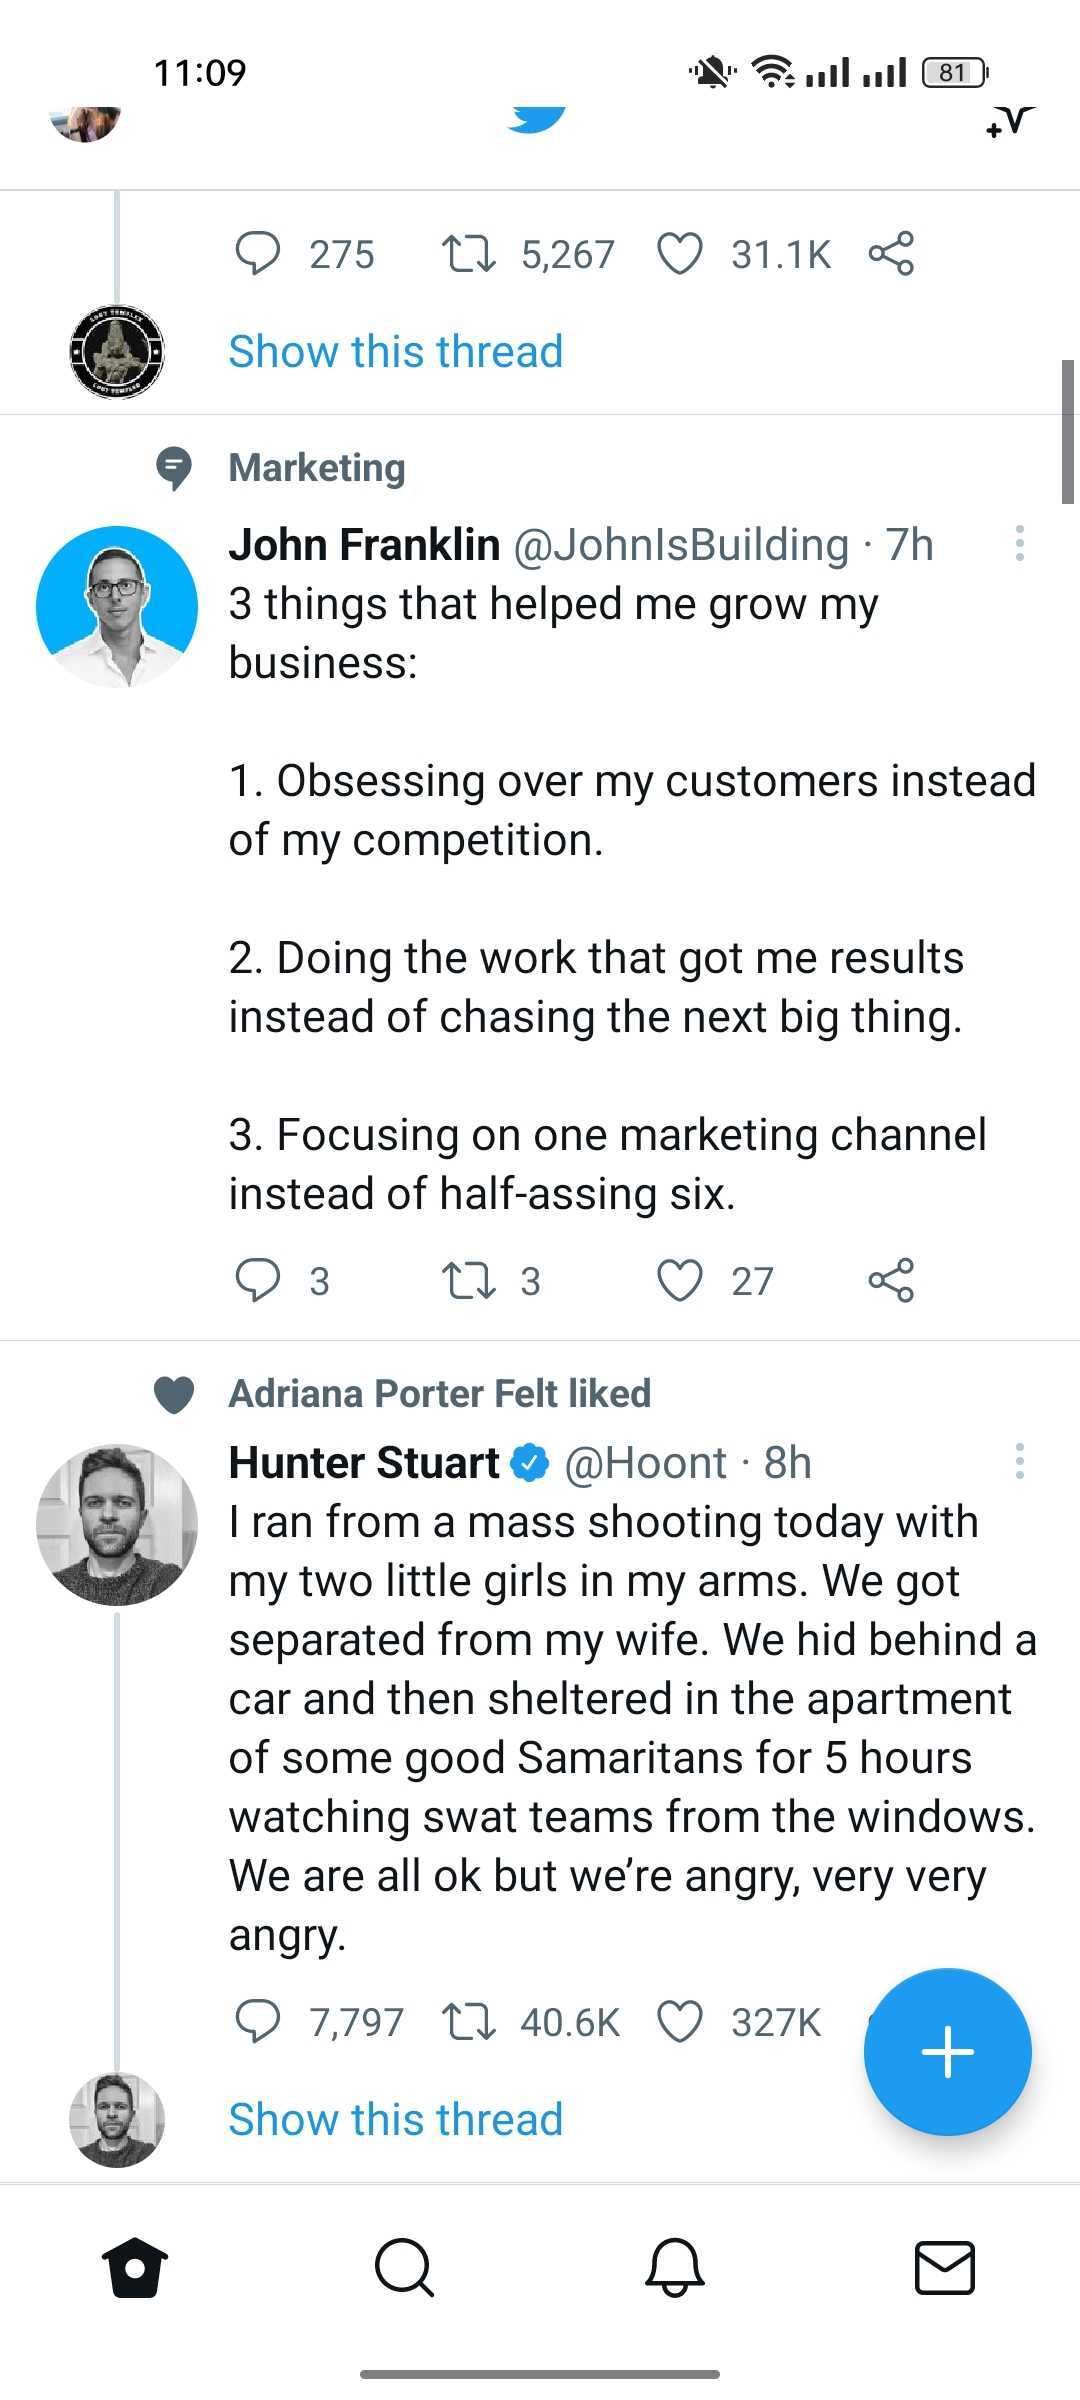This screenshot has height=2400, width=1080.
Task: Tap the Marketing topic label
Action: 315,467
